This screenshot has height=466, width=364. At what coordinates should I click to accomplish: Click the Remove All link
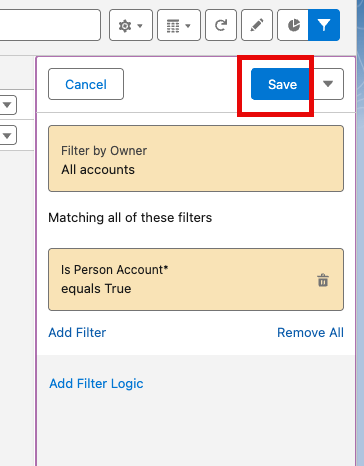[x=310, y=332]
